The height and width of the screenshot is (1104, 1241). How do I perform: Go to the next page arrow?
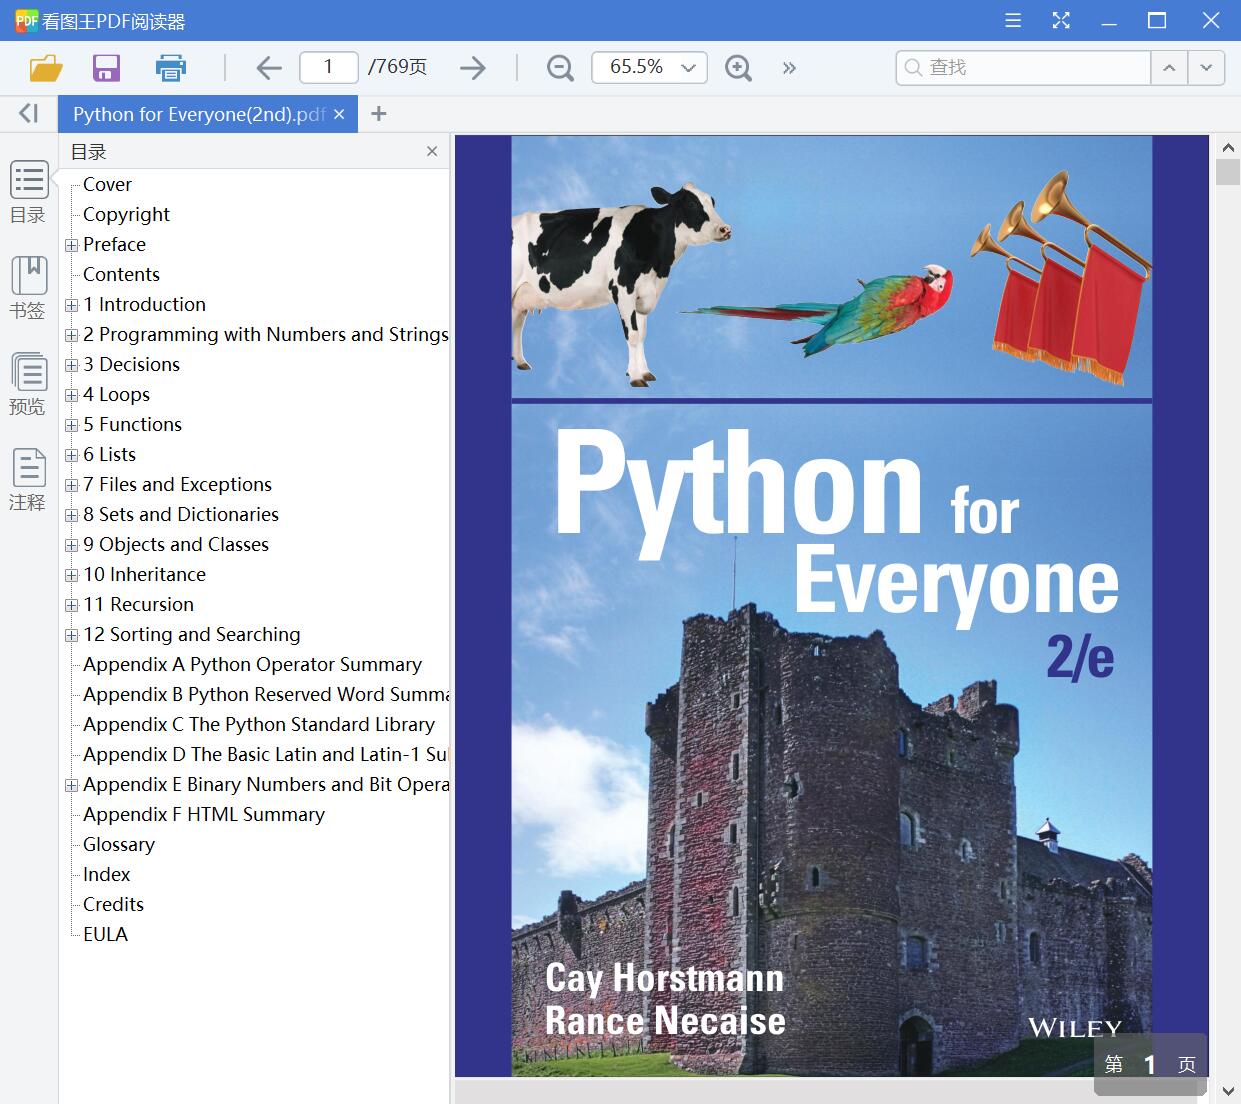472,68
